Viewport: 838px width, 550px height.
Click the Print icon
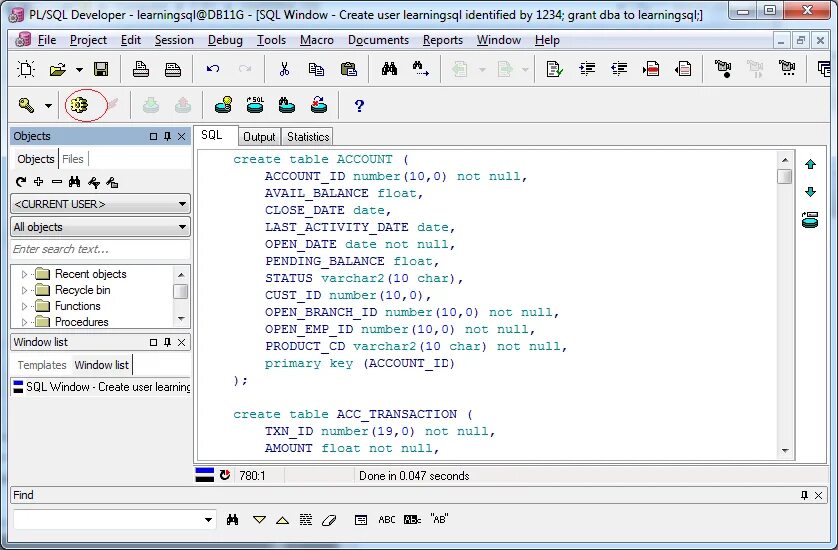pyautogui.click(x=141, y=69)
